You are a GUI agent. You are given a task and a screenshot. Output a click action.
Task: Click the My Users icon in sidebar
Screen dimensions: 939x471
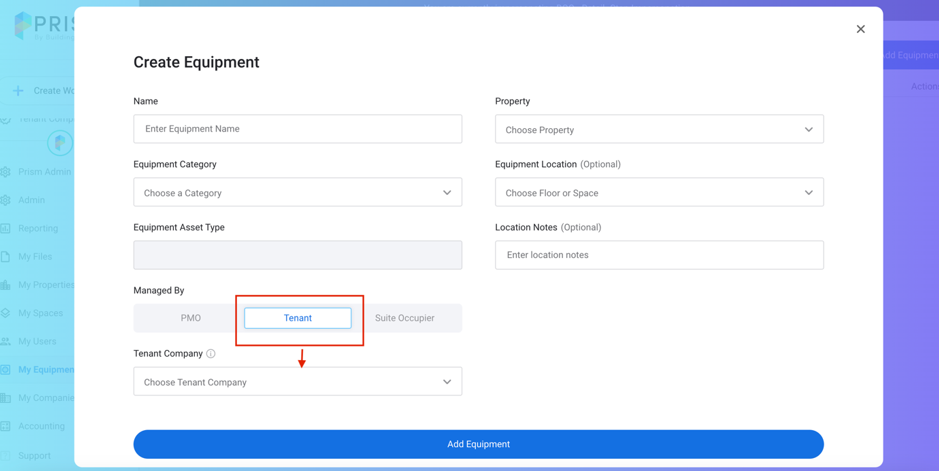coord(6,342)
